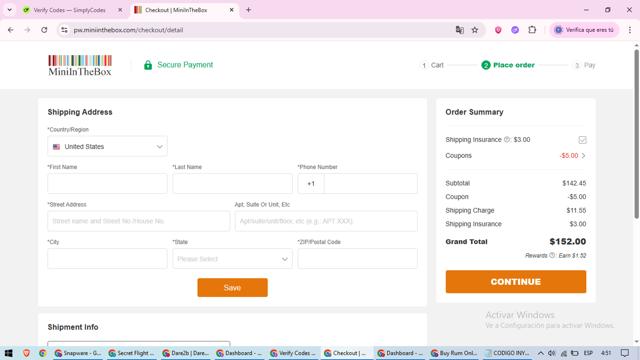The width and height of the screenshot is (640, 360).
Task: Open the Secret Flight taskbar window
Action: [131, 353]
